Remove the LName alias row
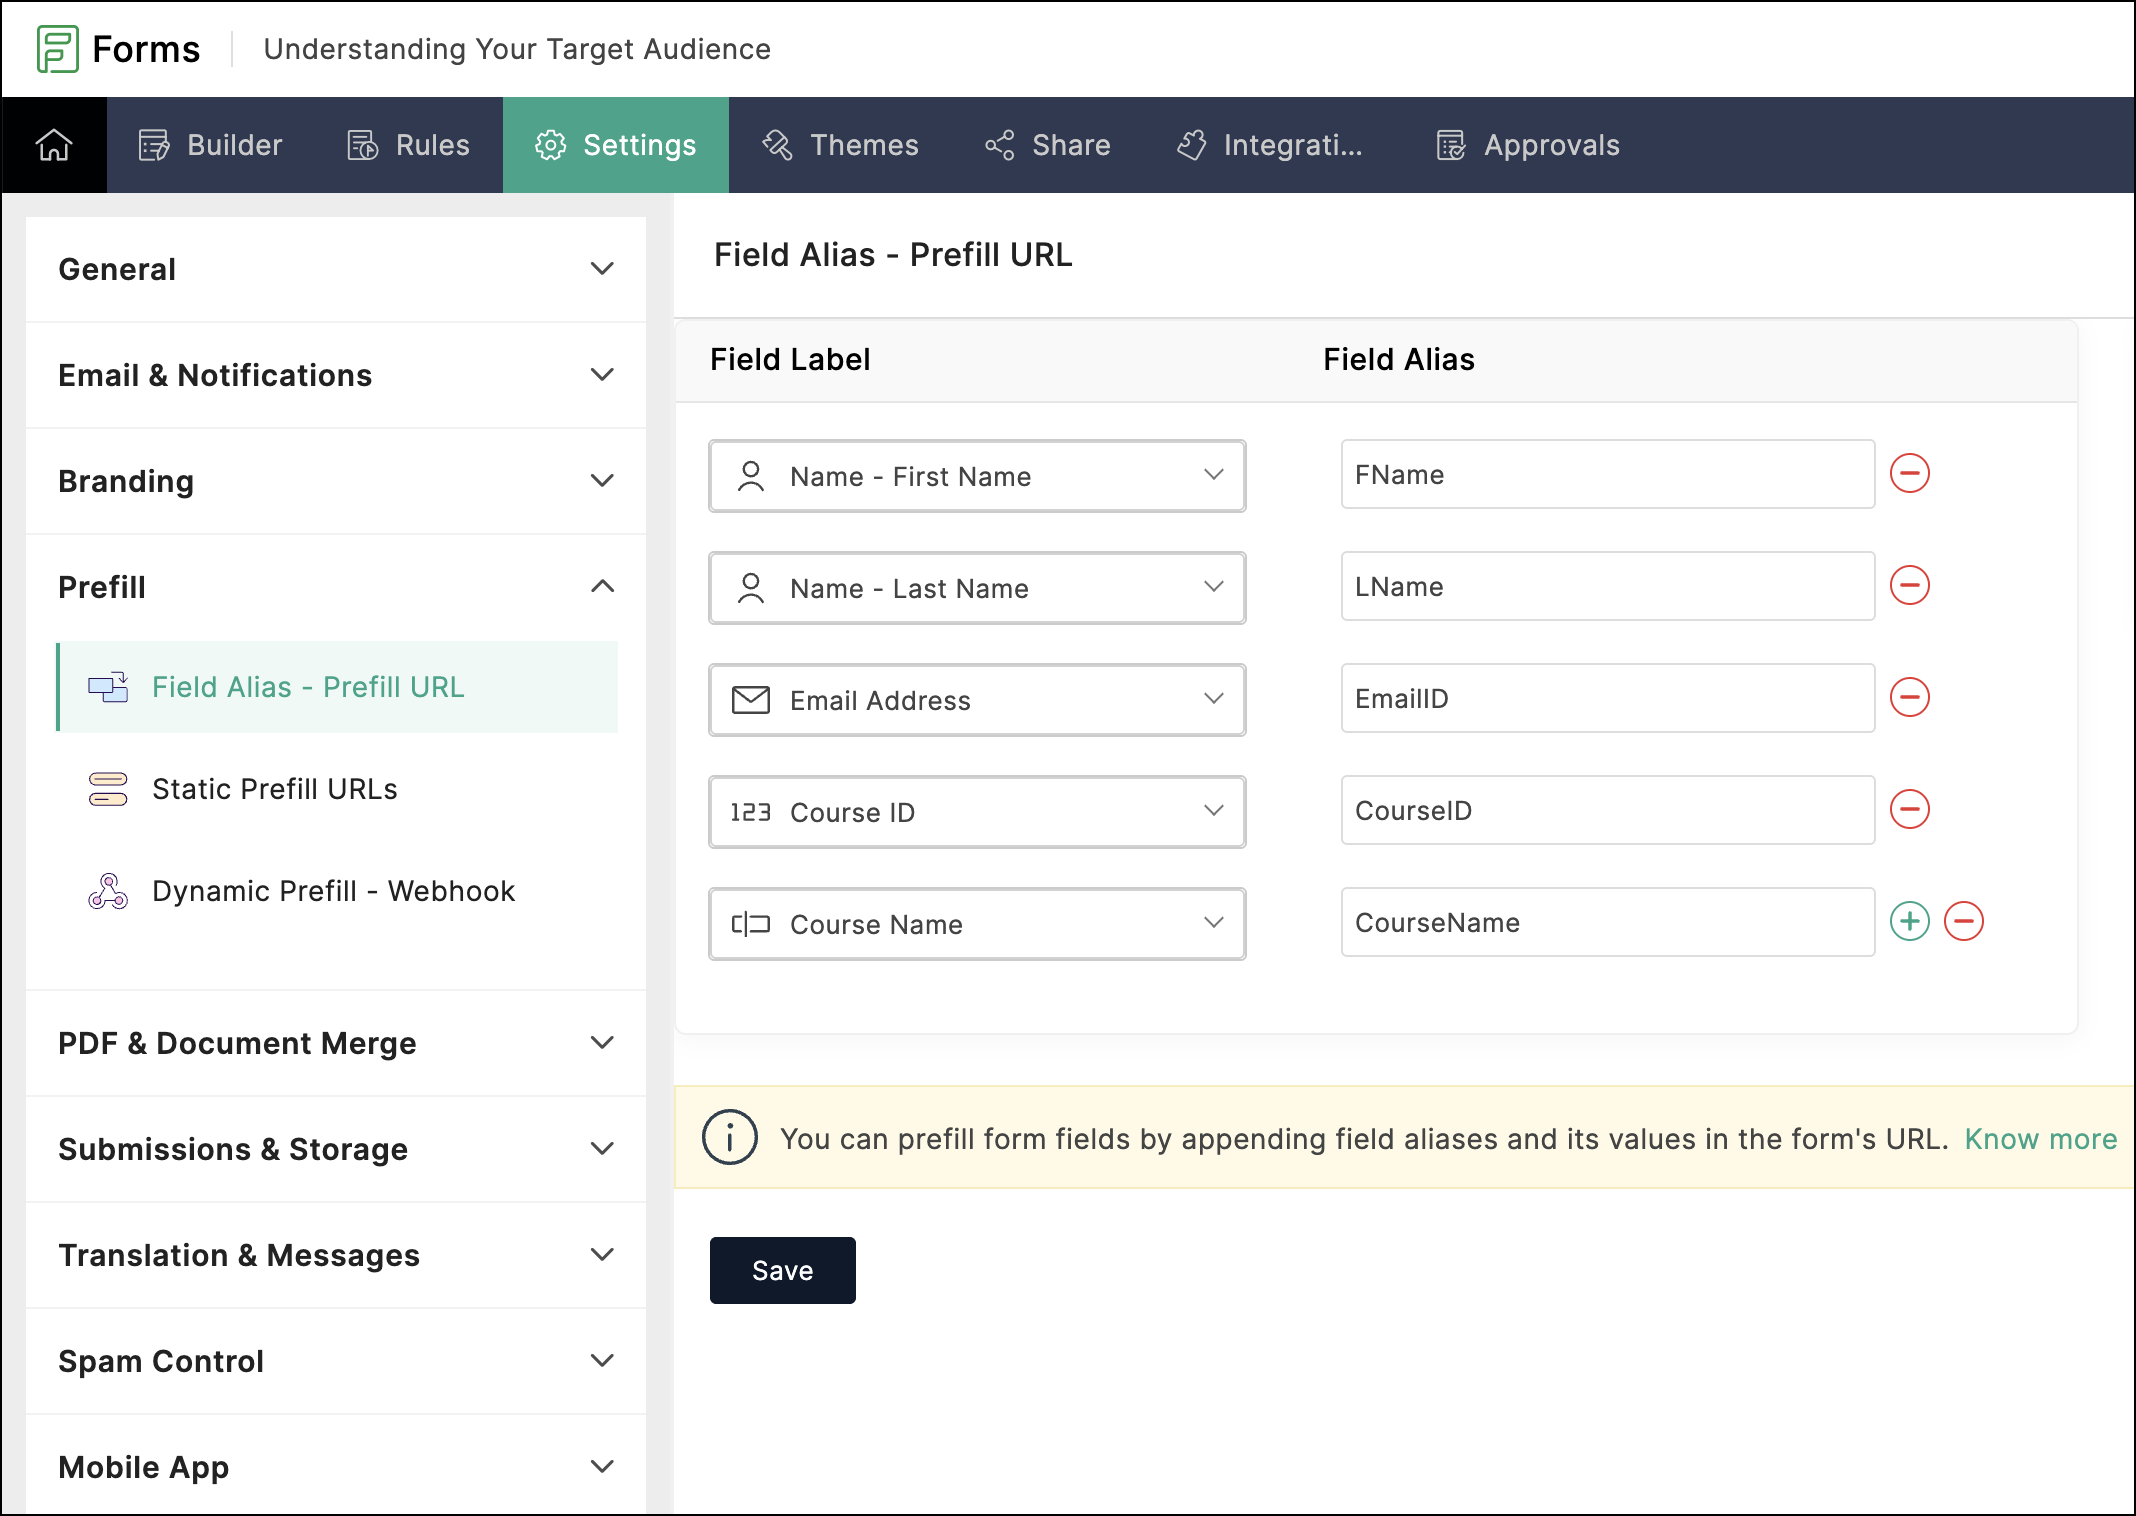The height and width of the screenshot is (1516, 2136). (x=1909, y=586)
